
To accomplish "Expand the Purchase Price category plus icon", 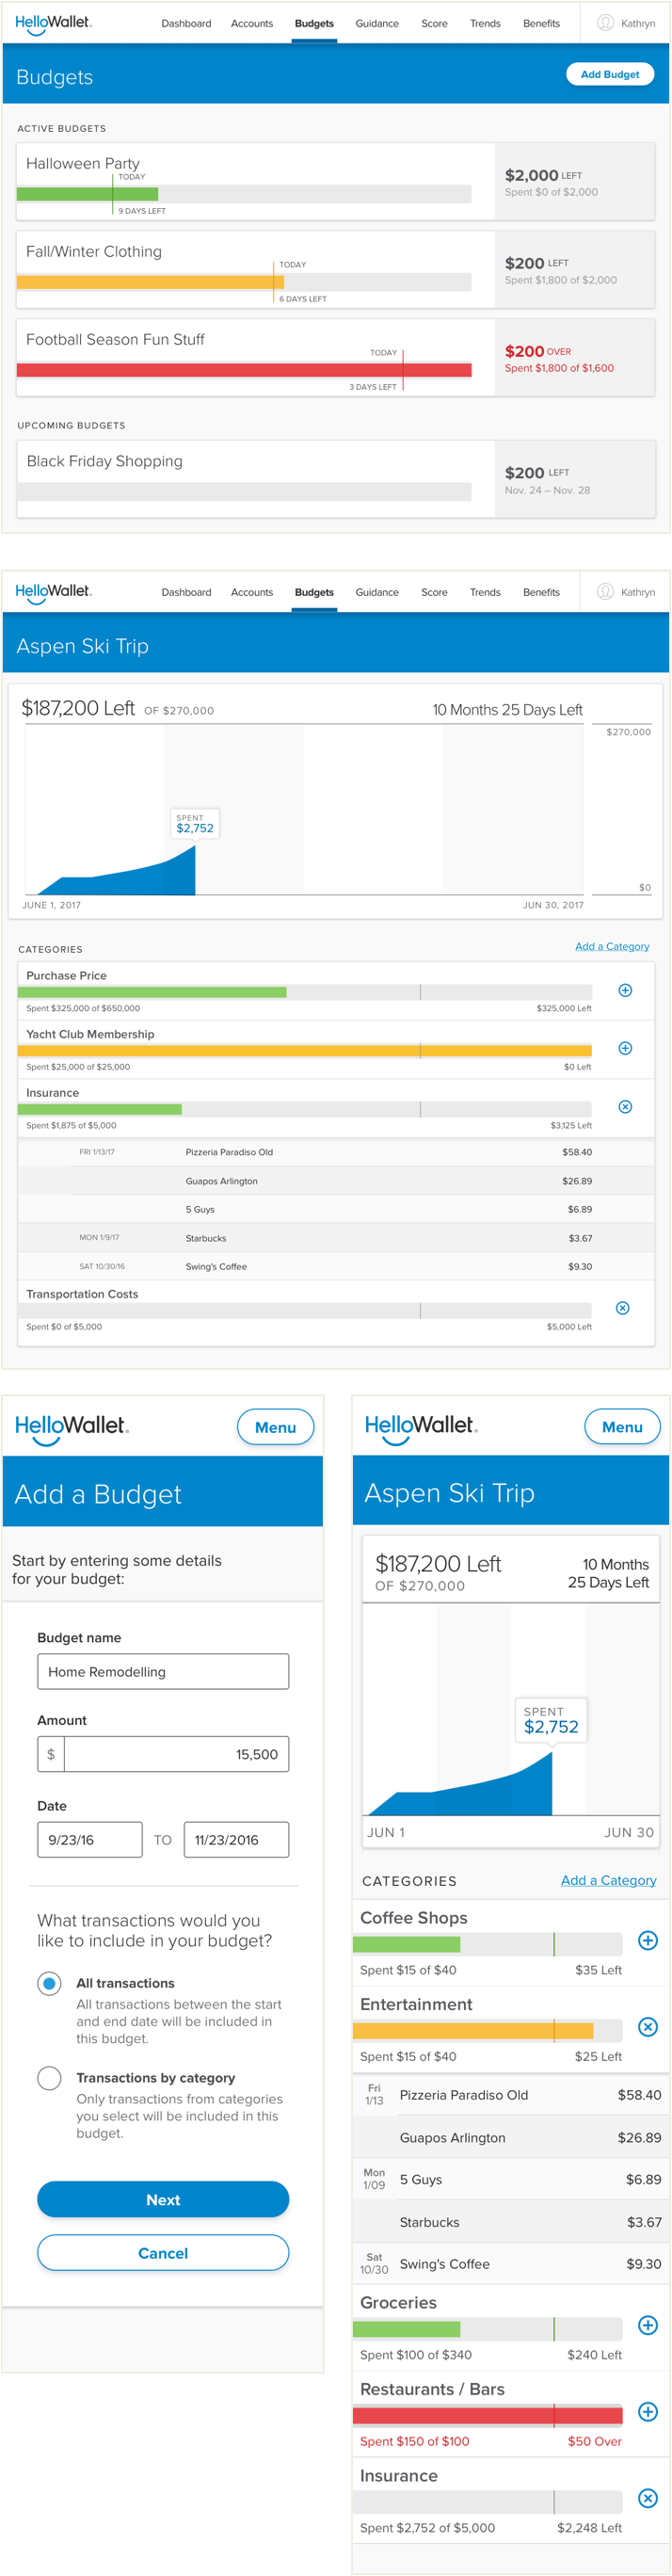I will click(x=625, y=990).
